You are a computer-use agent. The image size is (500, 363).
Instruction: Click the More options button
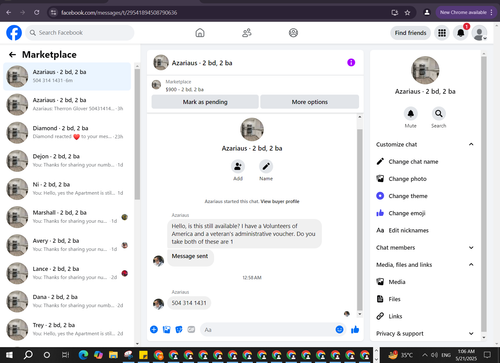pos(310,102)
